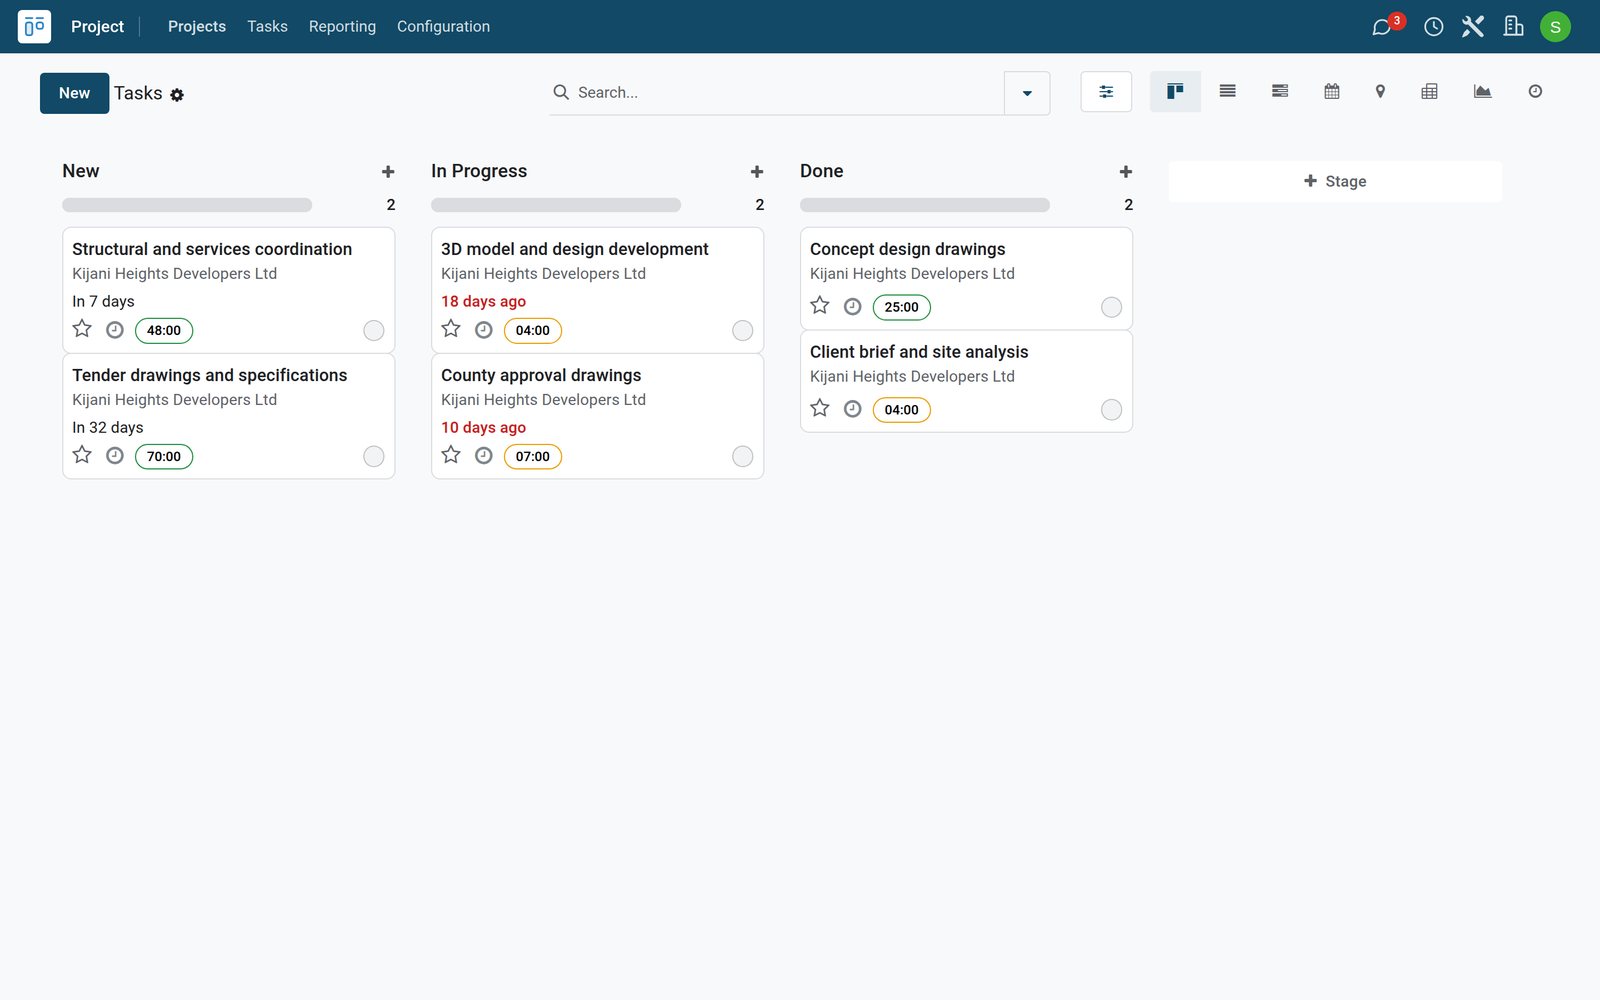
Task: Click the In Progress column progress bar
Action: (556, 205)
